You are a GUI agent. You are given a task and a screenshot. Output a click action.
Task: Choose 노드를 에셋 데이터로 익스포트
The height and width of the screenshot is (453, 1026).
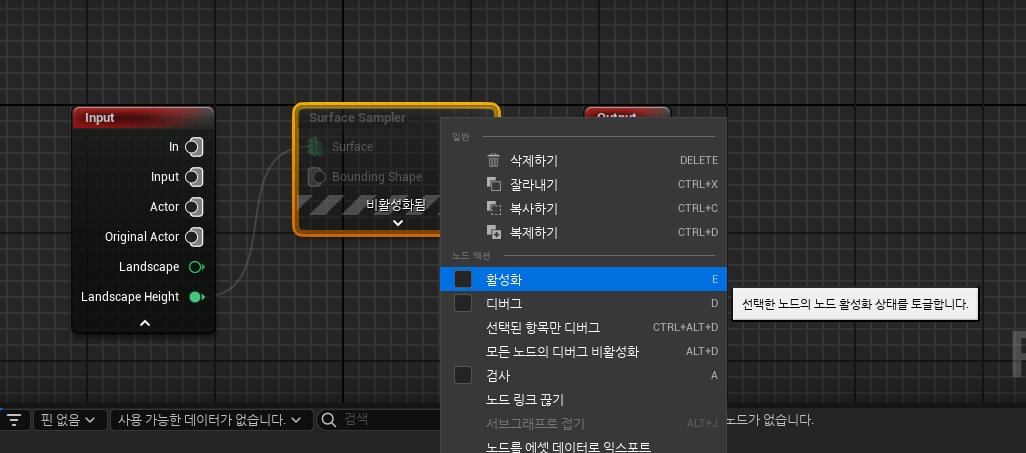(584, 446)
